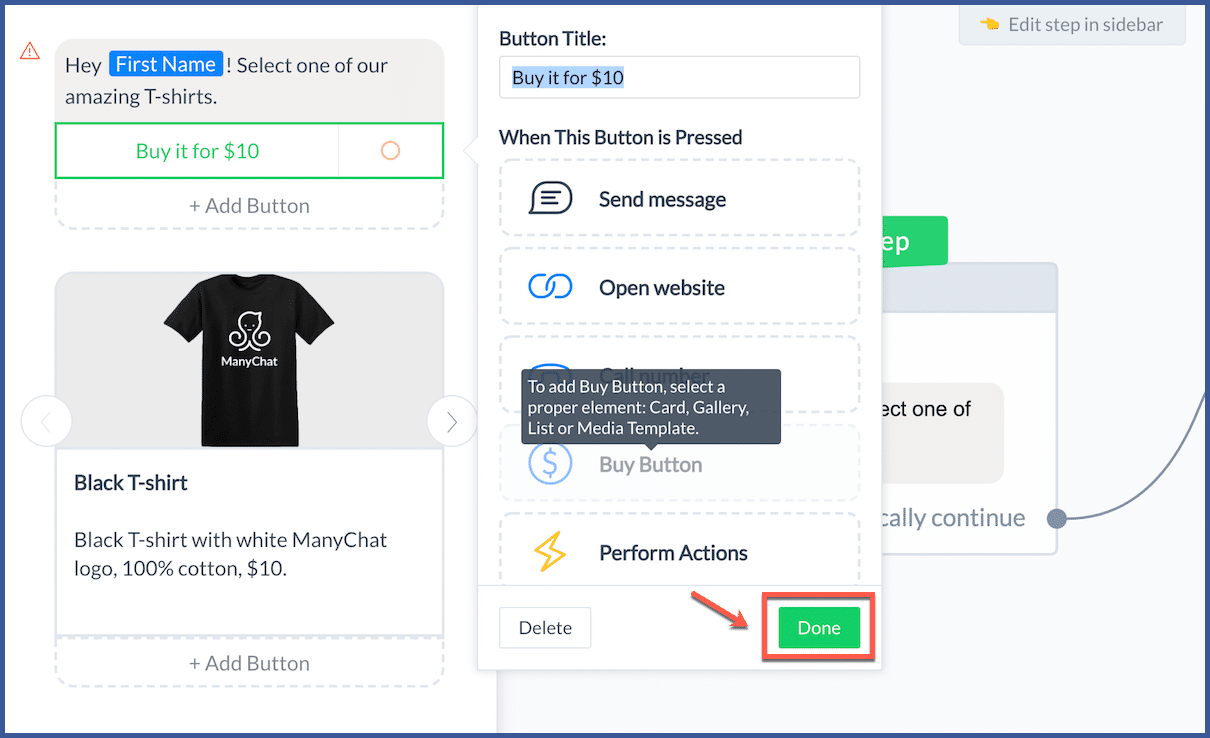Add a button to the Black T-shirt card
The width and height of the screenshot is (1210, 738).
point(249,662)
